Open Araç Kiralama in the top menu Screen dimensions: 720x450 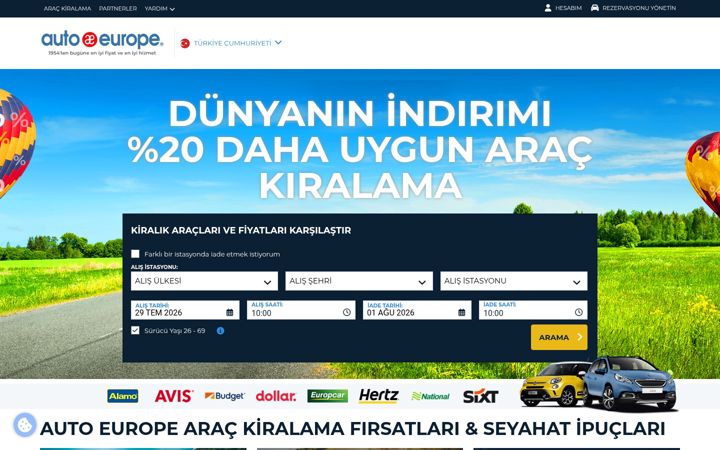68,8
